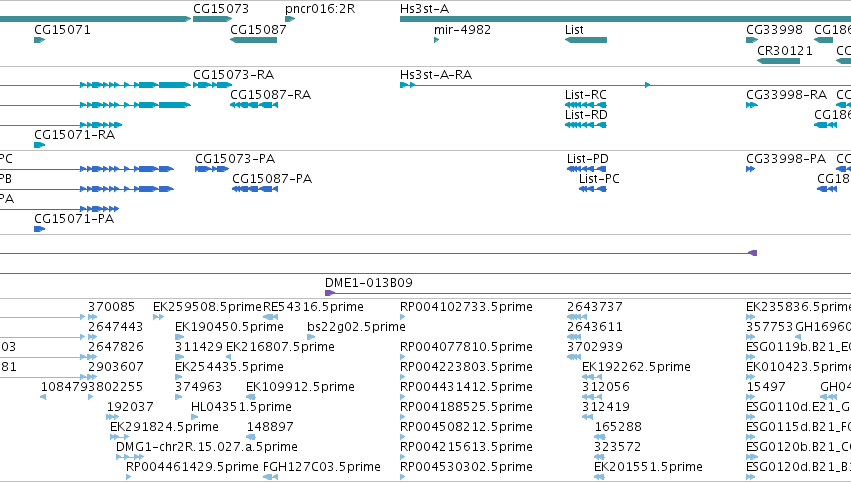Click EST DMG1-chr2R.15.027.a.5prime
The height and width of the screenshot is (482, 851).
(207, 447)
